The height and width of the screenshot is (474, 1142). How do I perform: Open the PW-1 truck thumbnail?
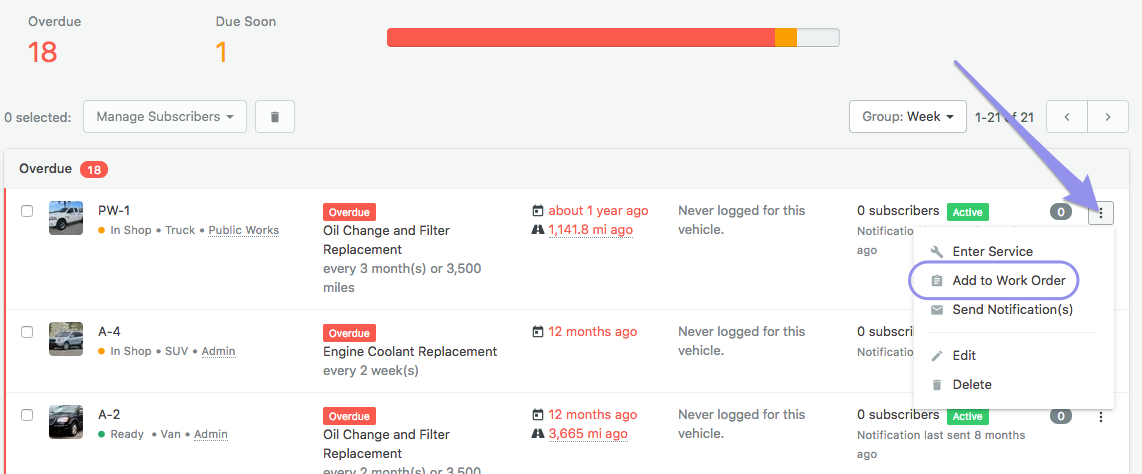tap(66, 218)
